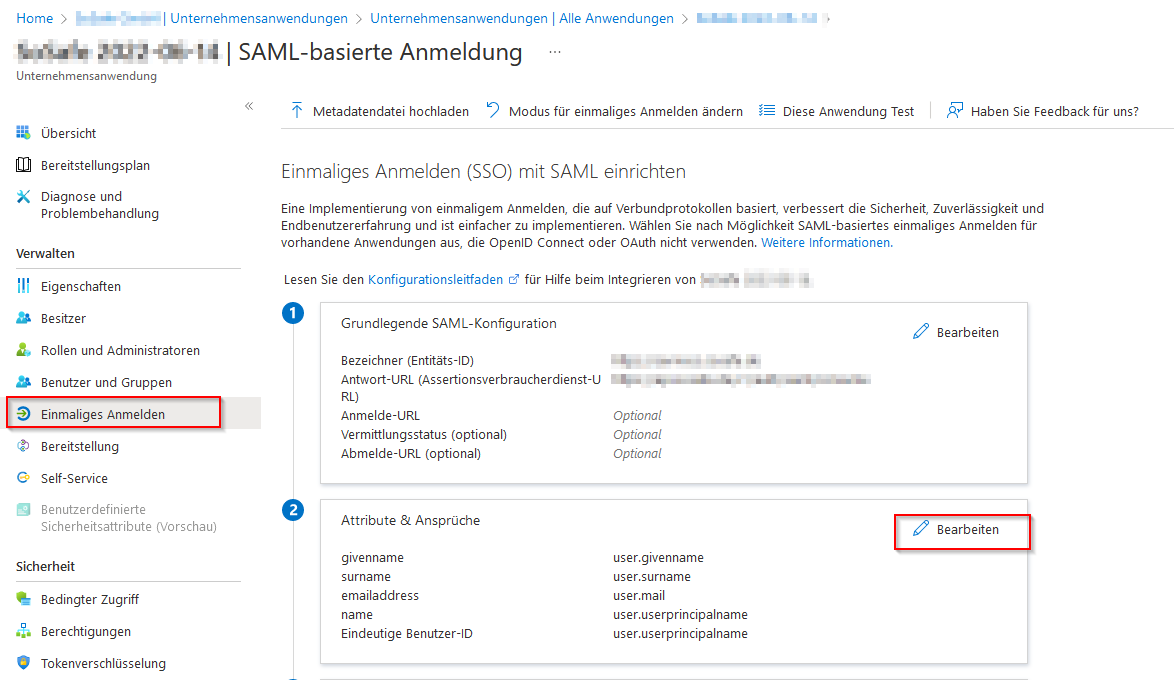The image size is (1174, 680).
Task: Click the Übersicht grid icon in sidebar
Action: click(23, 133)
